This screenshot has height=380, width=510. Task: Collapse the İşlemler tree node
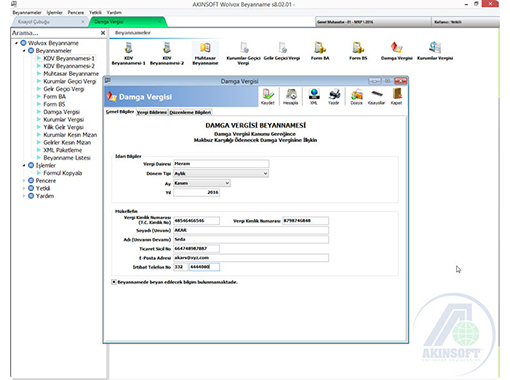coord(24,165)
